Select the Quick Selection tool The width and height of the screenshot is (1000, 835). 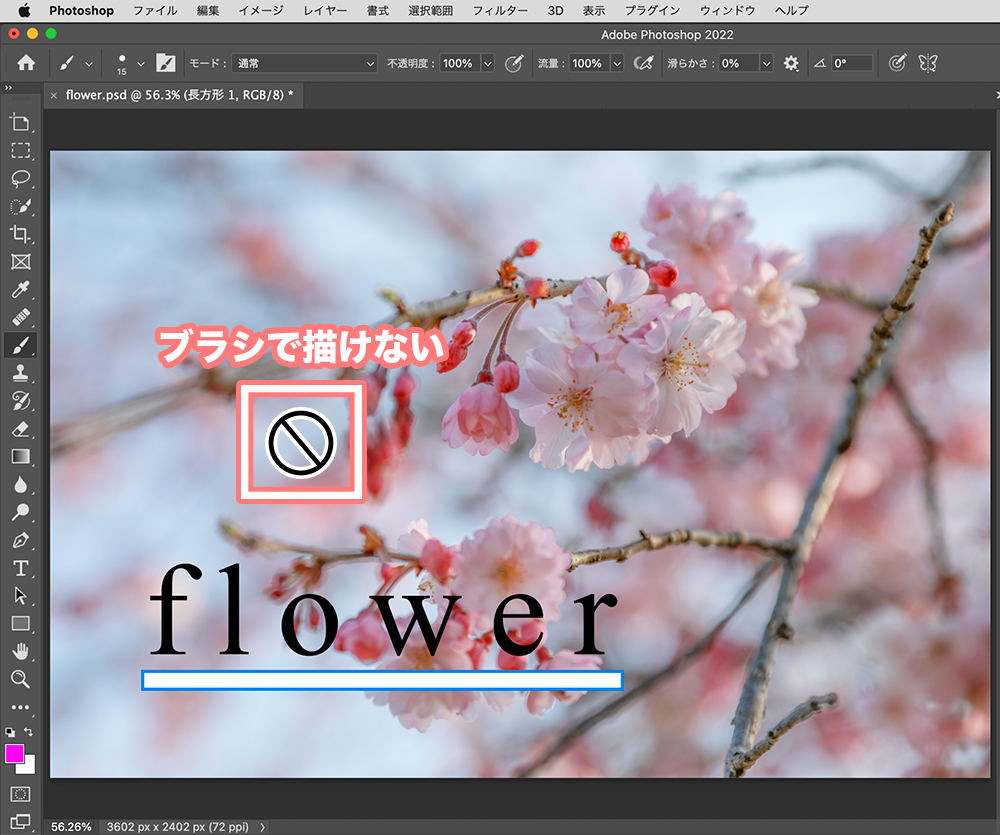tap(20, 207)
